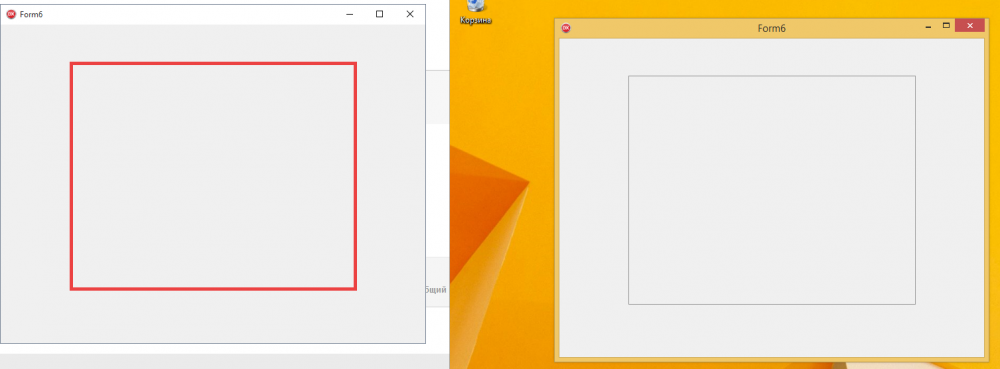Click the app icon in right Form6 title bar
This screenshot has height=369, width=1000.
(566, 28)
